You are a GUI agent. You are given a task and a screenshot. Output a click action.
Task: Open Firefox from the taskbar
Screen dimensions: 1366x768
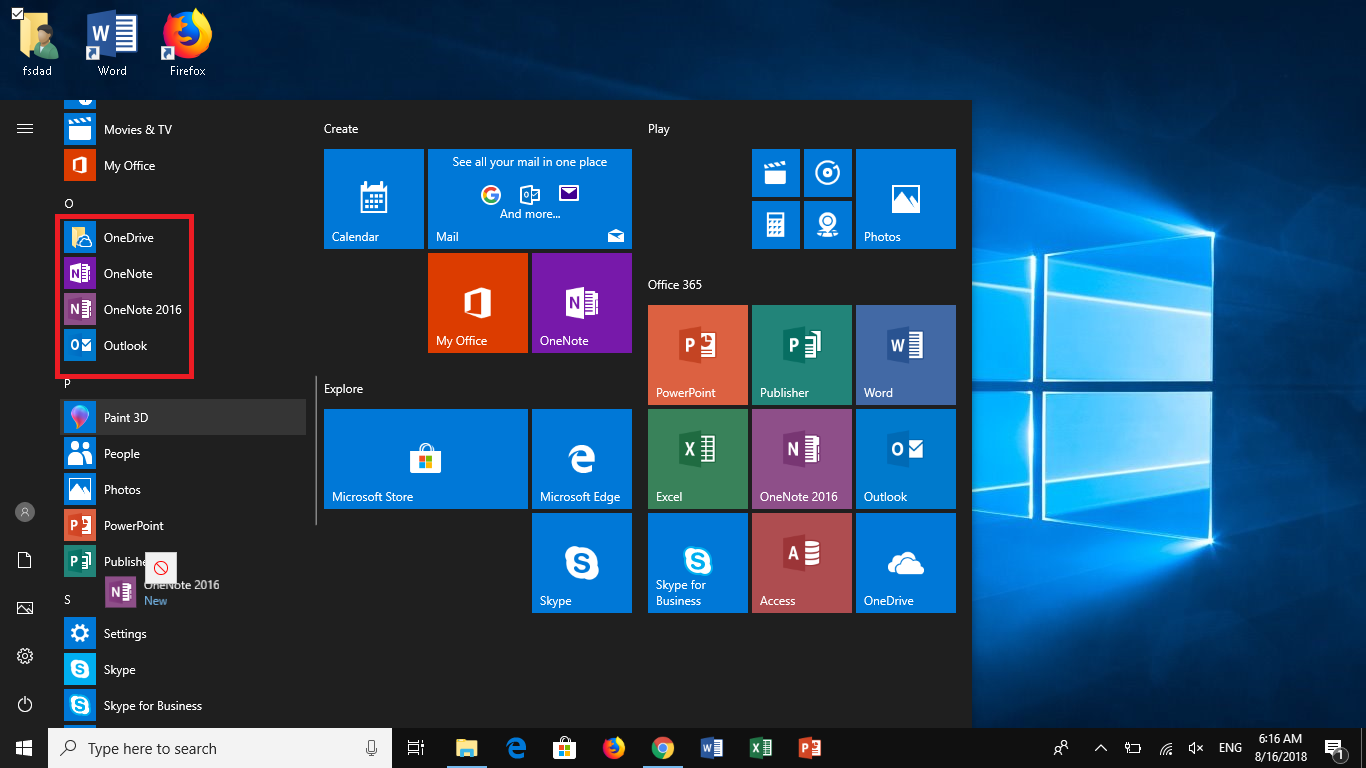pyautogui.click(x=613, y=748)
